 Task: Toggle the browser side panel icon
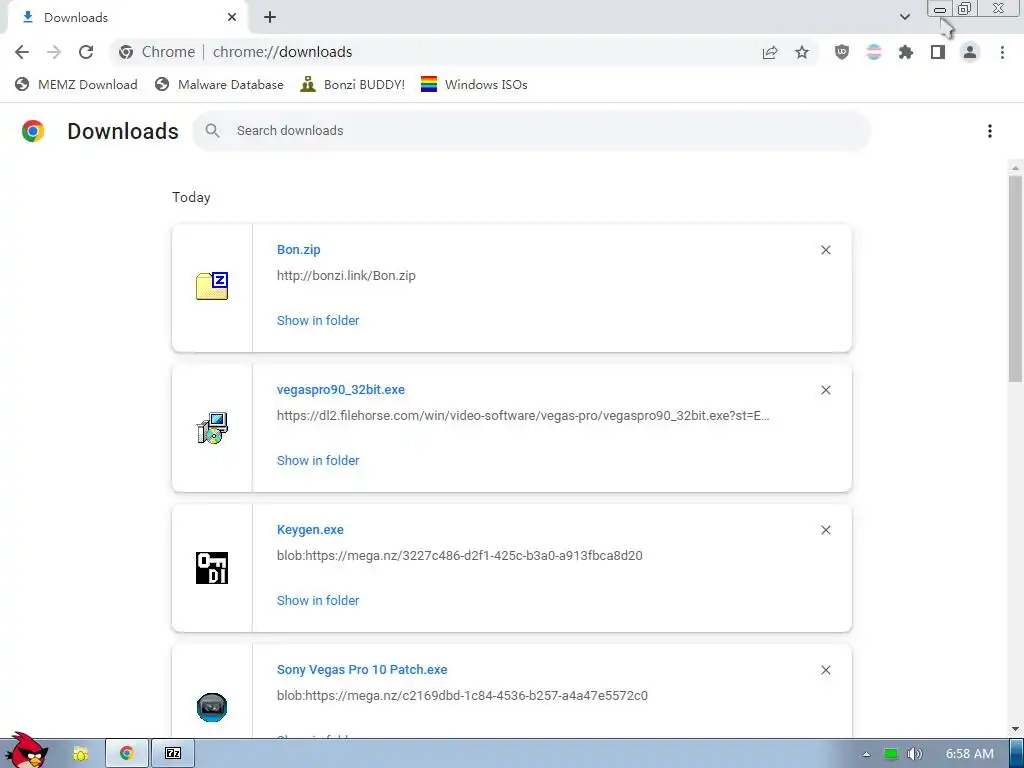[x=938, y=52]
